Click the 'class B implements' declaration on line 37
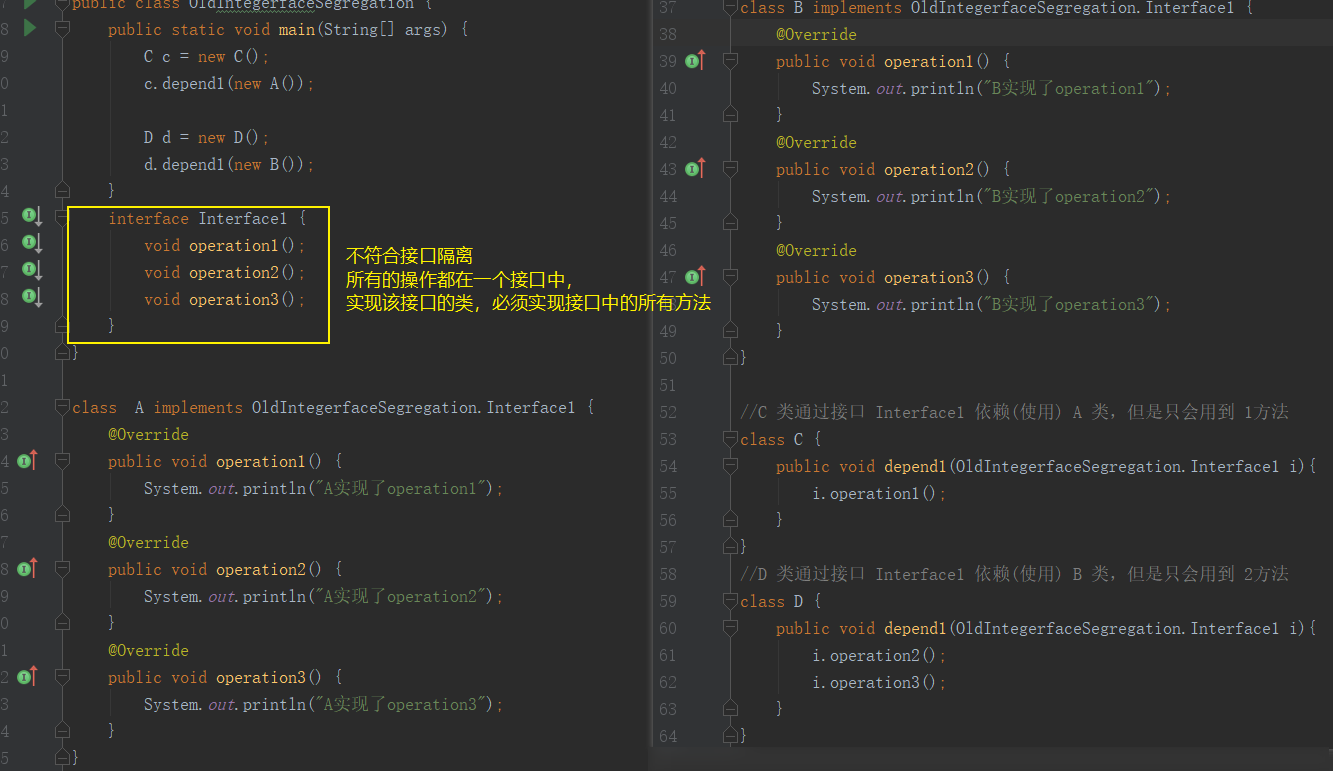Screen dimensions: 1333x771 [996, 8]
